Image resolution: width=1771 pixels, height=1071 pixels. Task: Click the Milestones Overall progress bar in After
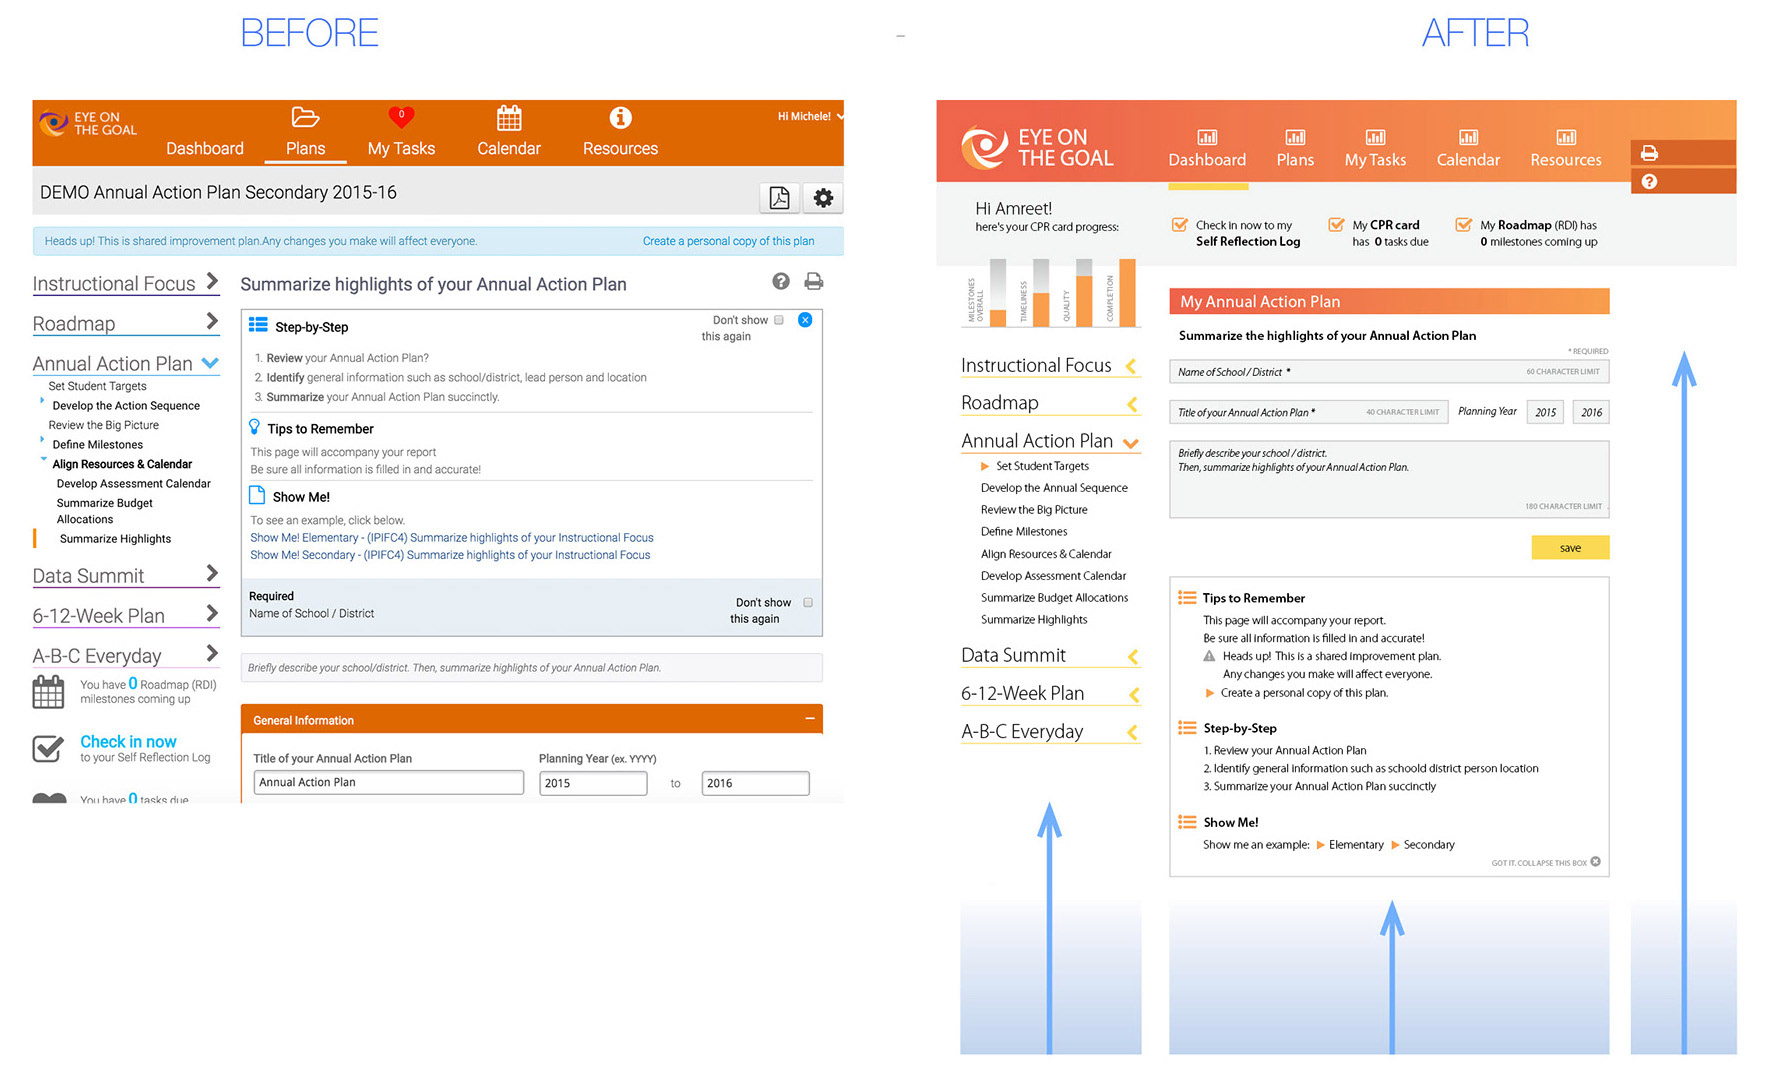click(998, 292)
